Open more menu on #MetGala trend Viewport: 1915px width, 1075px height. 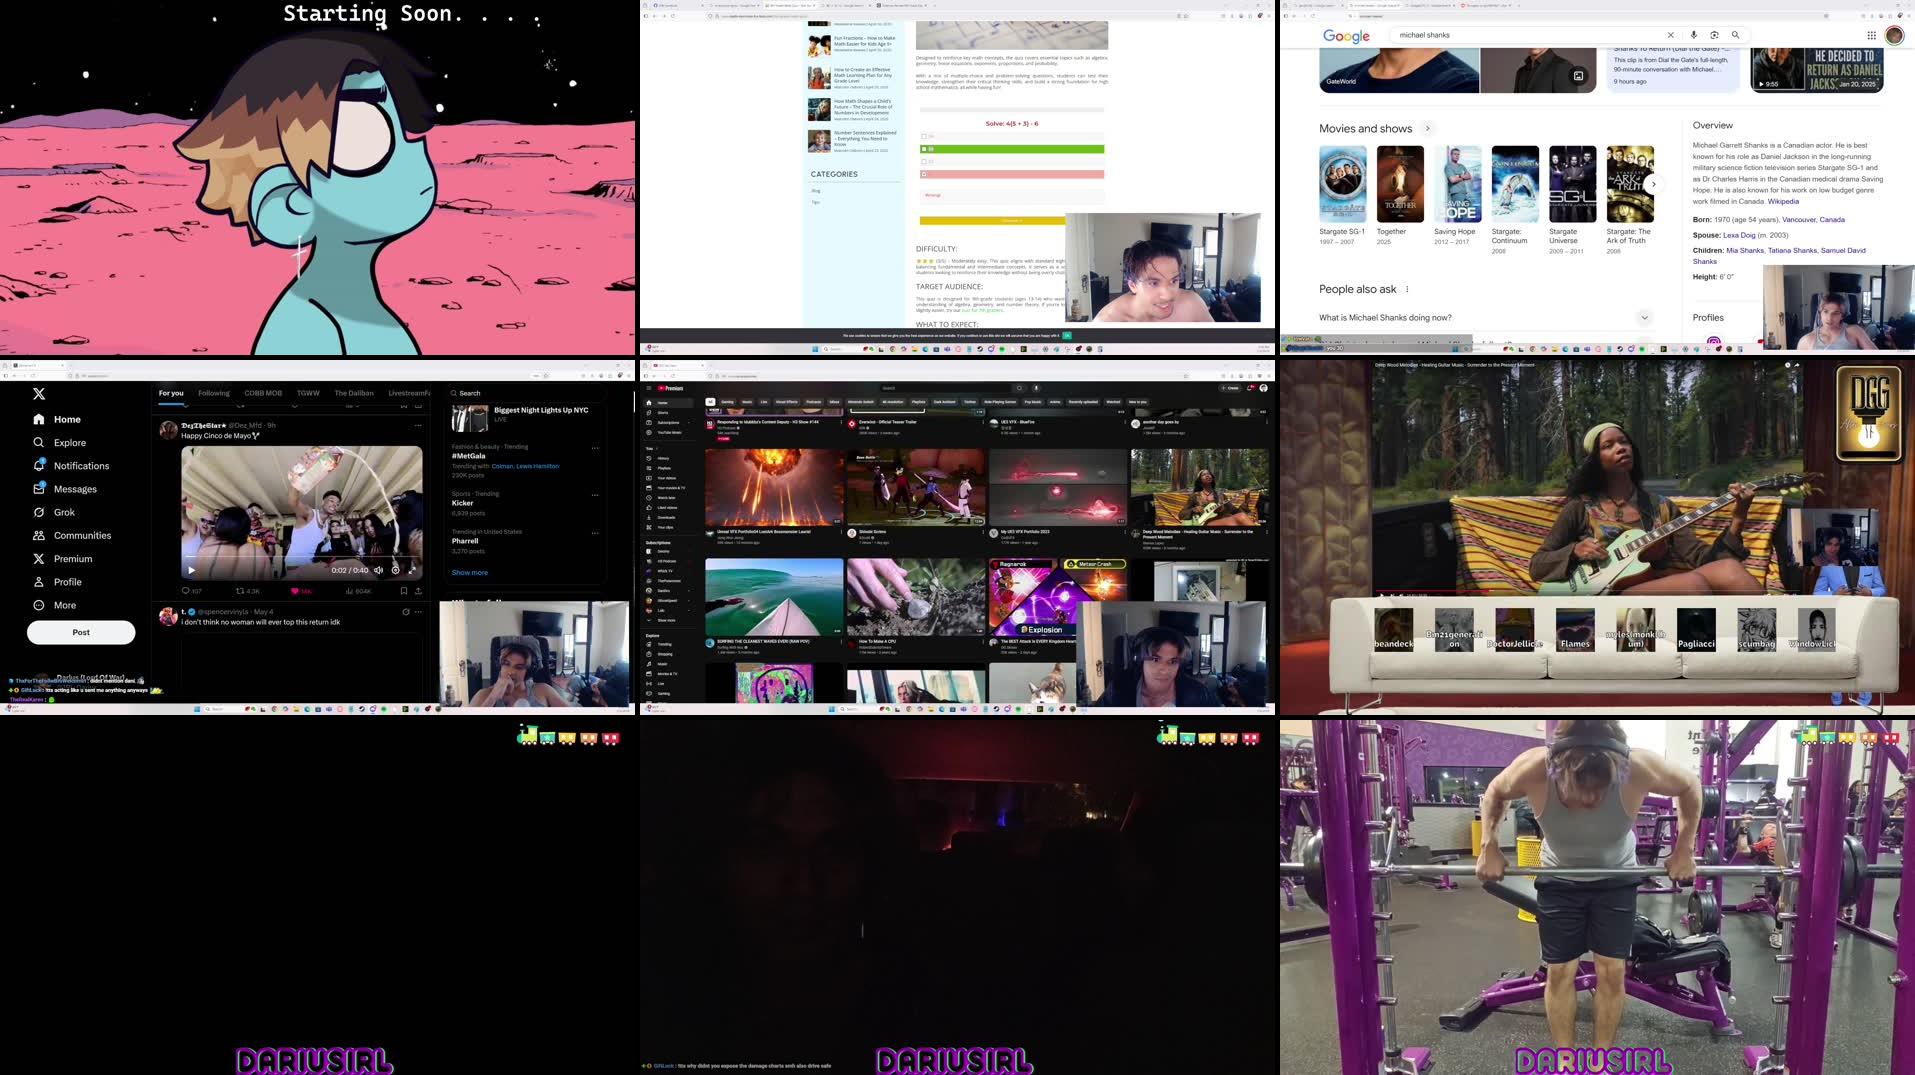(x=595, y=448)
